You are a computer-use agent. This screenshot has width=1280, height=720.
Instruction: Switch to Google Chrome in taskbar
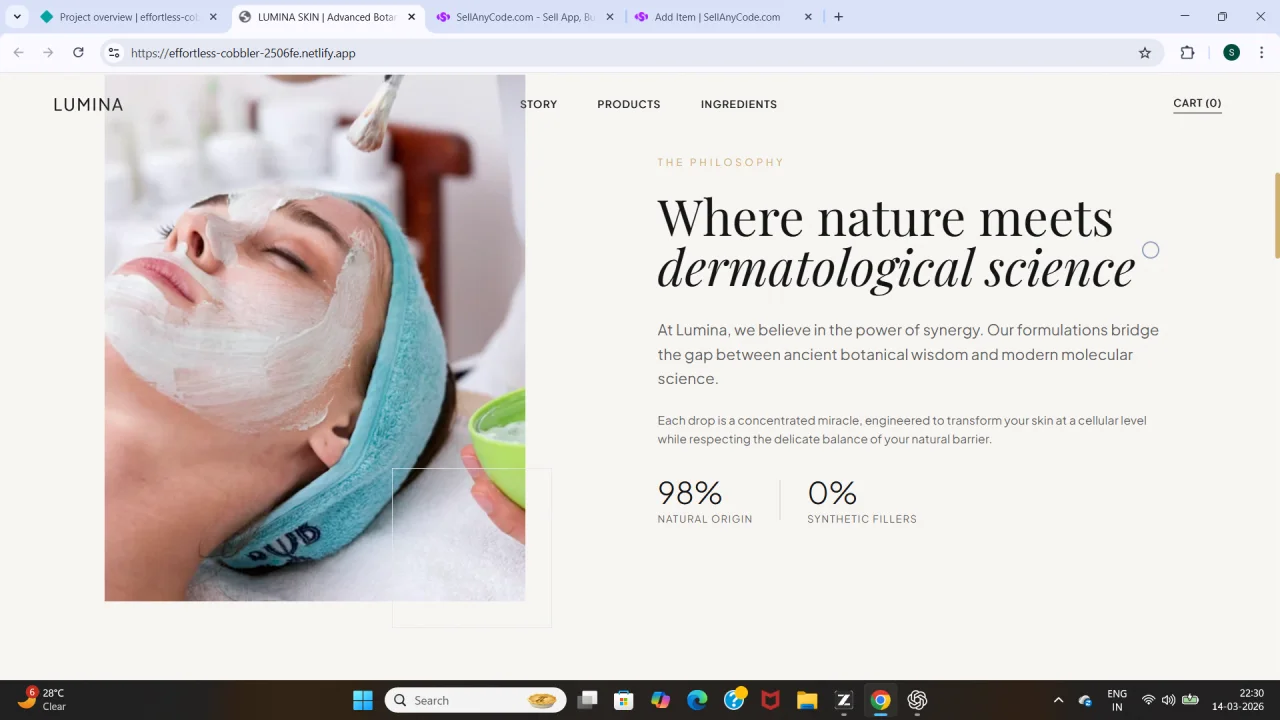880,700
